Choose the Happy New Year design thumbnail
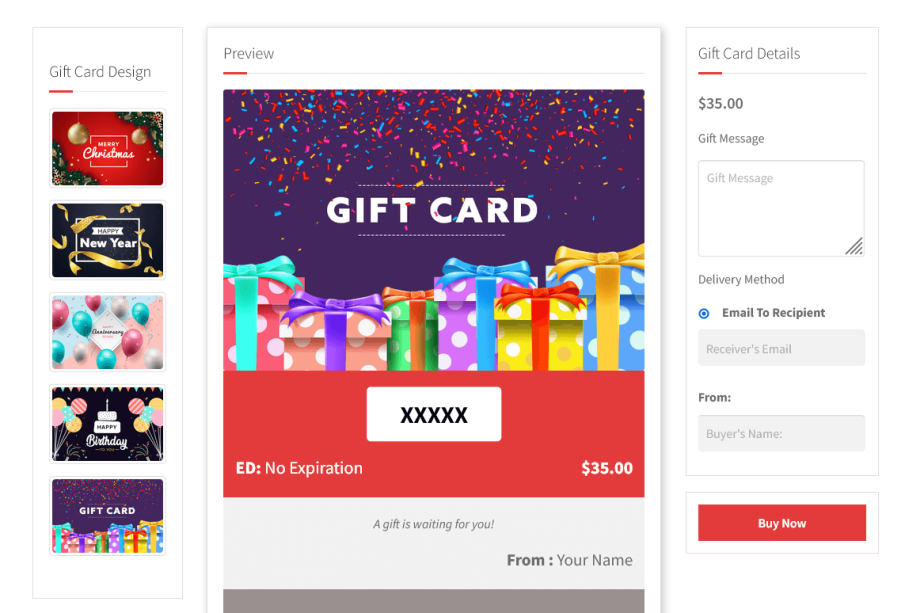905x613 pixels. 107,240
